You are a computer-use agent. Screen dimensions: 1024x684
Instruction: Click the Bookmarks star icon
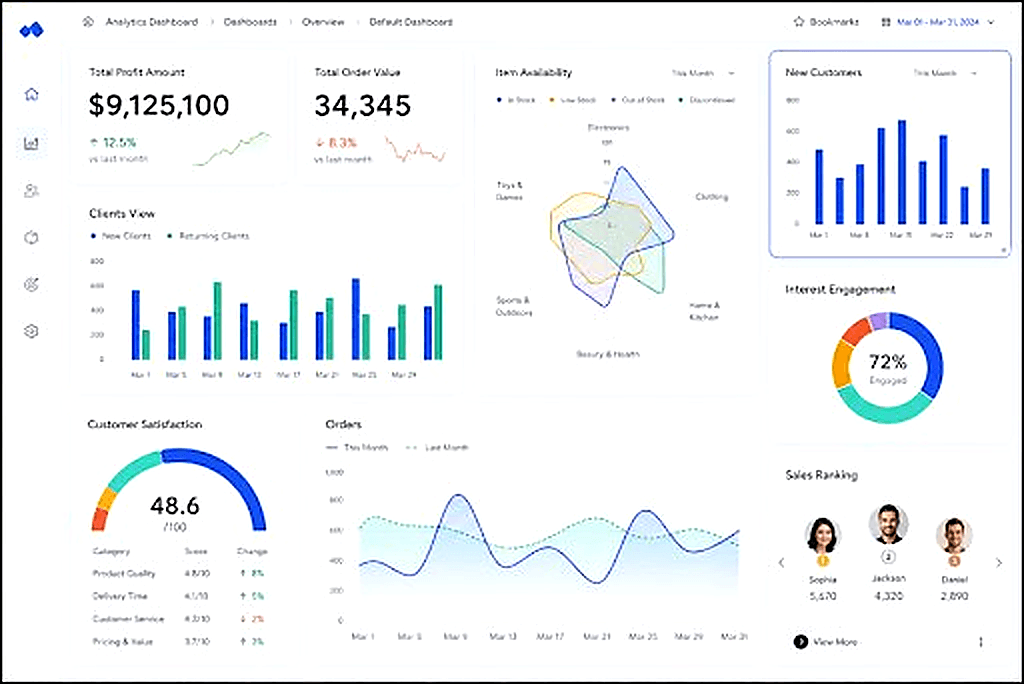799,22
